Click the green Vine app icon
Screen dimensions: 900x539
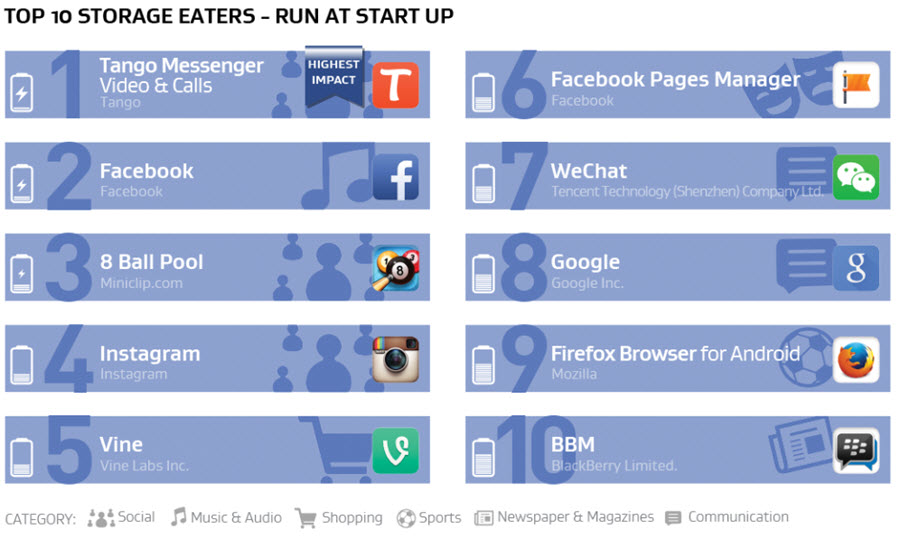tap(395, 451)
